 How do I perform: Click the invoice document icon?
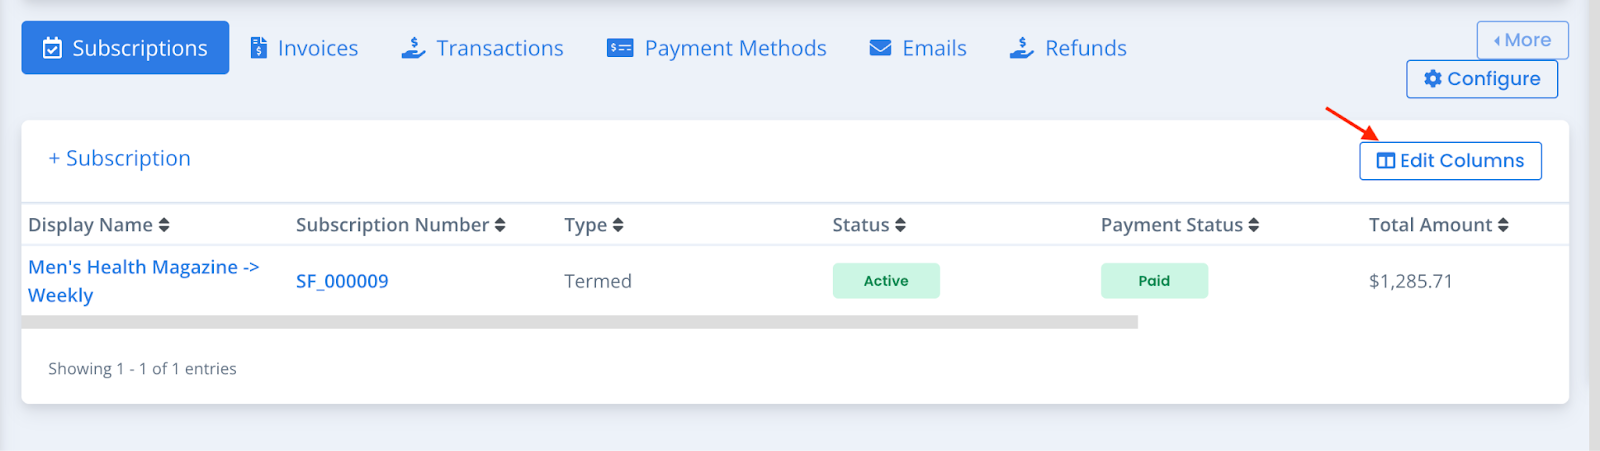(x=258, y=48)
